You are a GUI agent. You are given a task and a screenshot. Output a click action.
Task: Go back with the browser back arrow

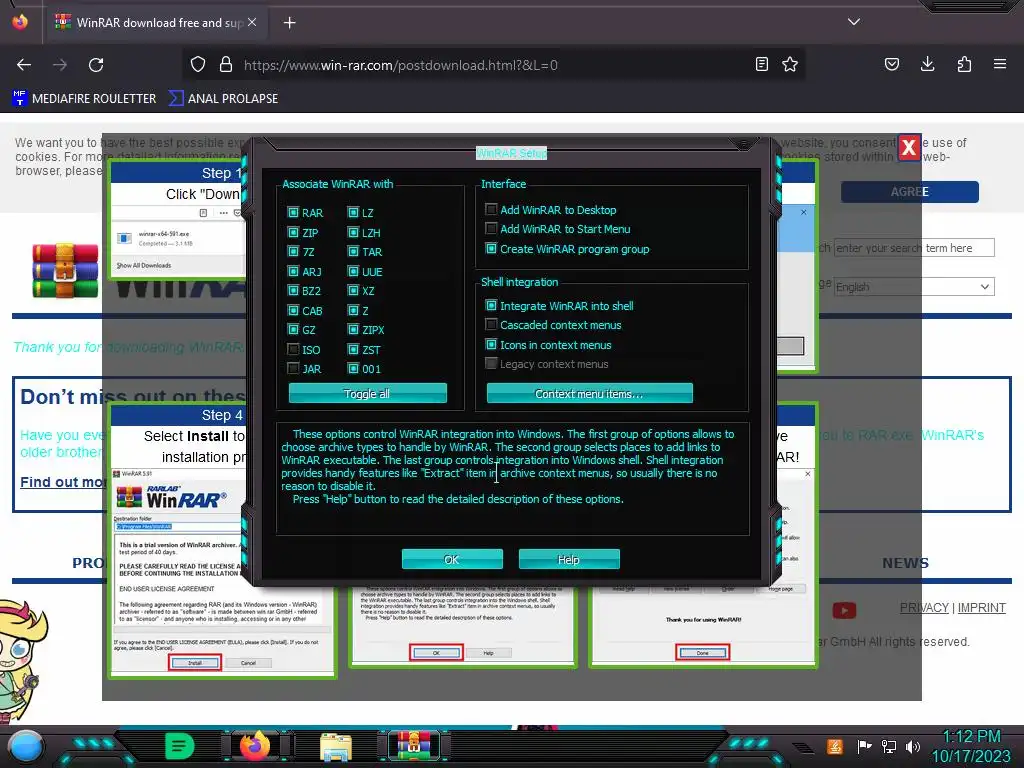[x=24, y=65]
